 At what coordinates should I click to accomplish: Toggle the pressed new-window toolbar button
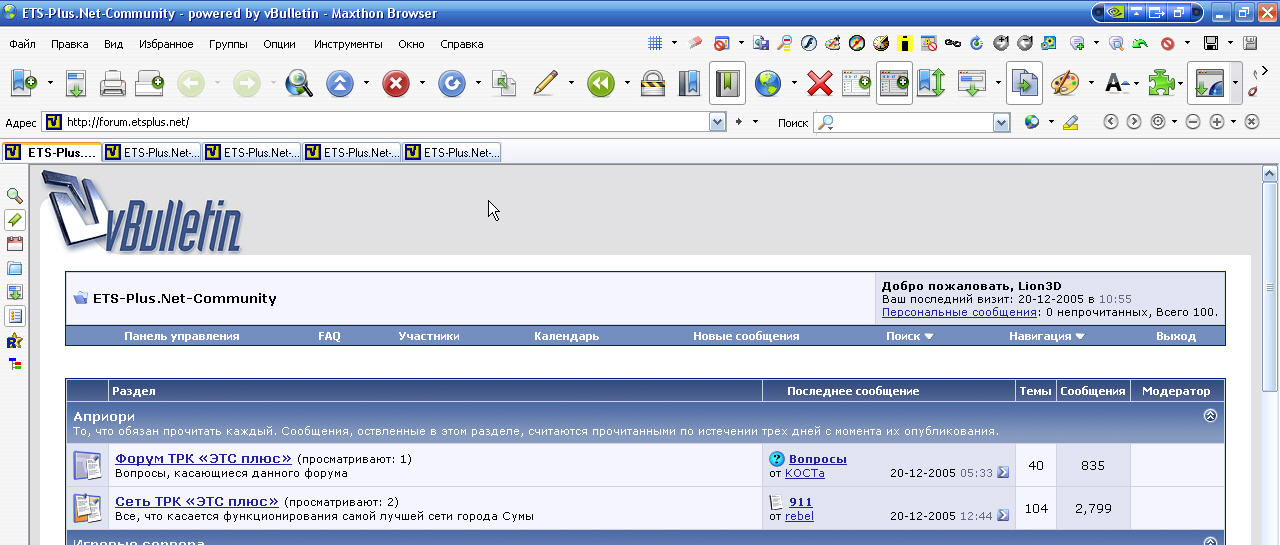point(894,84)
